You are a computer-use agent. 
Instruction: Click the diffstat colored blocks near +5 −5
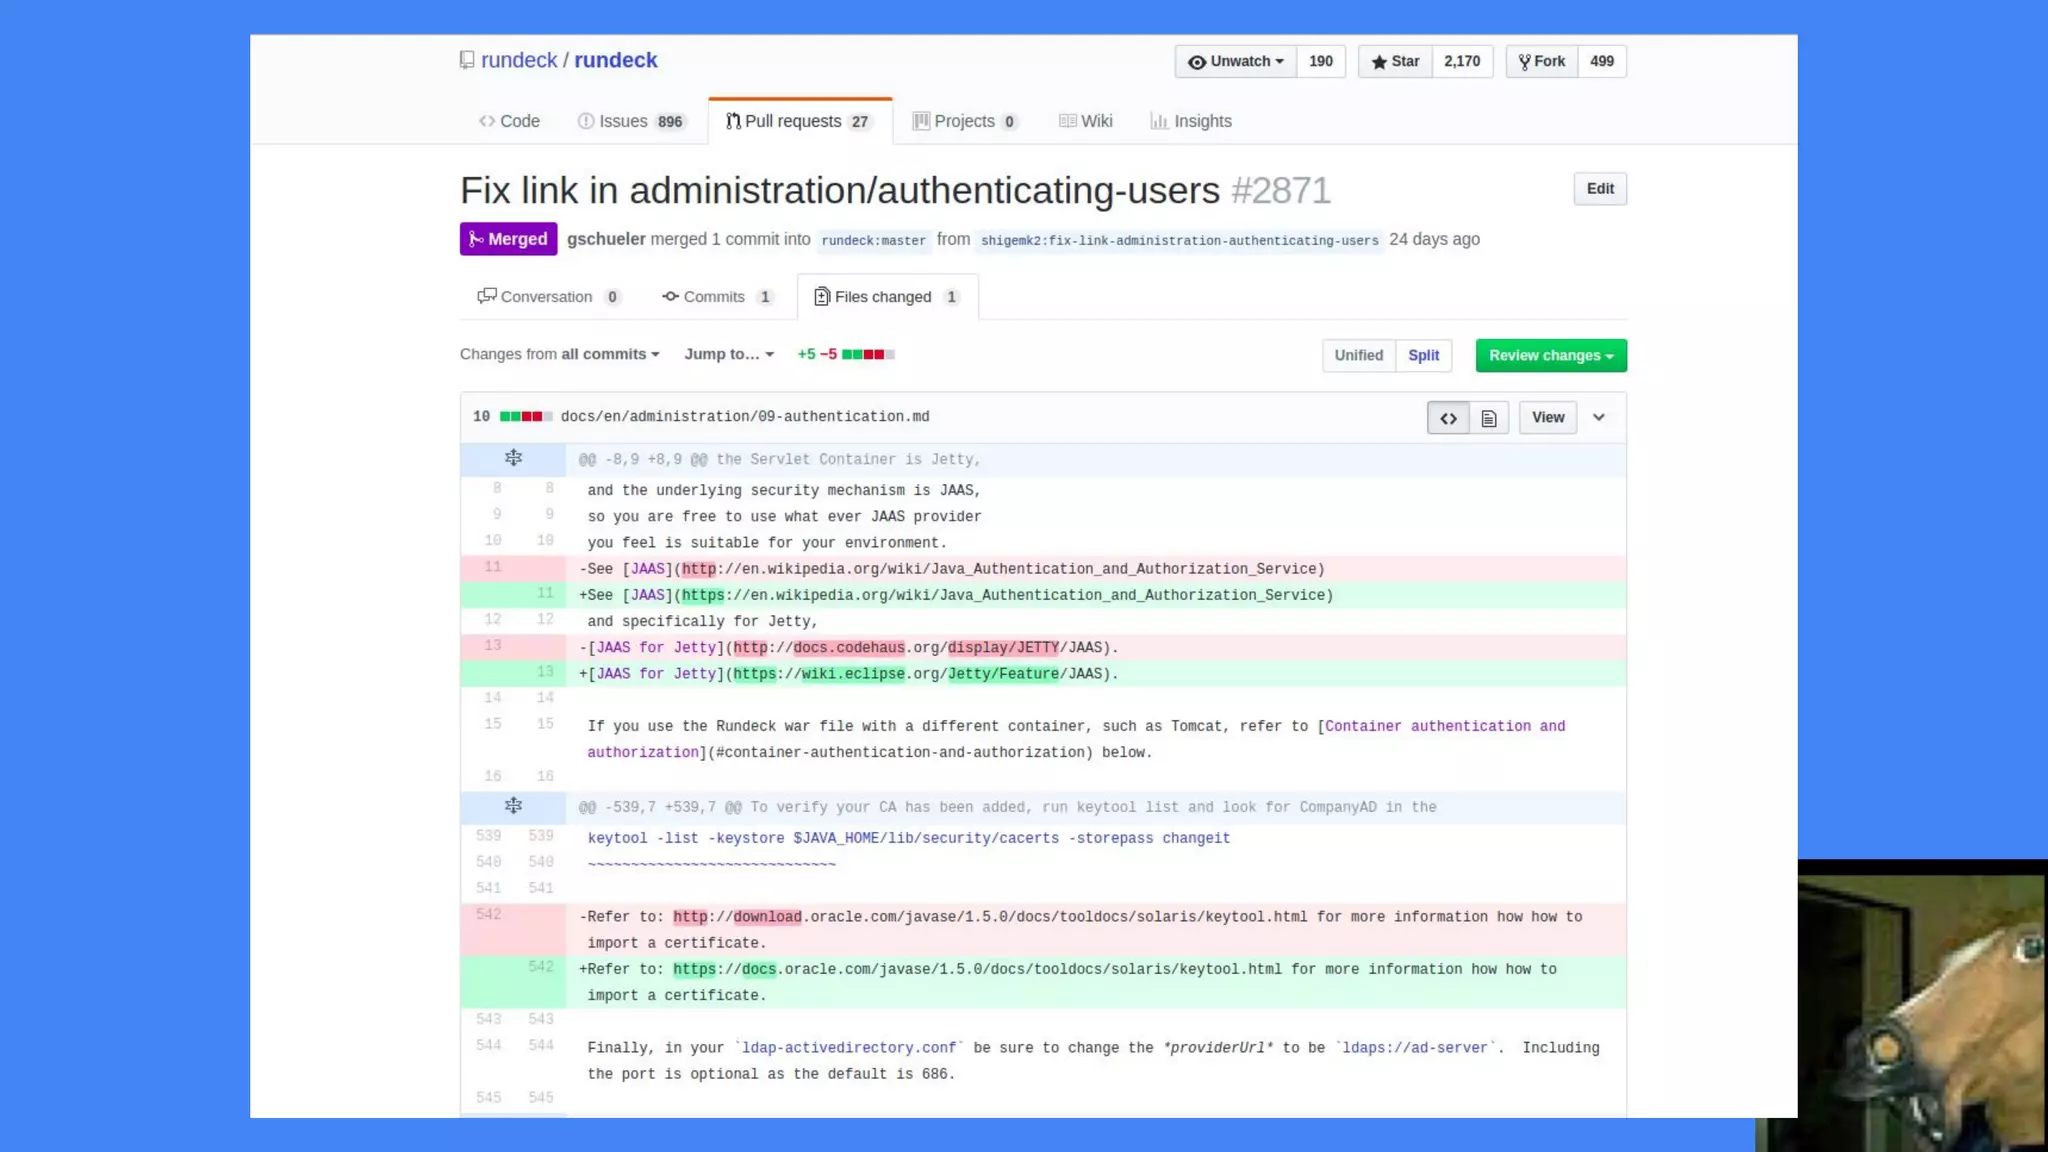coord(868,354)
